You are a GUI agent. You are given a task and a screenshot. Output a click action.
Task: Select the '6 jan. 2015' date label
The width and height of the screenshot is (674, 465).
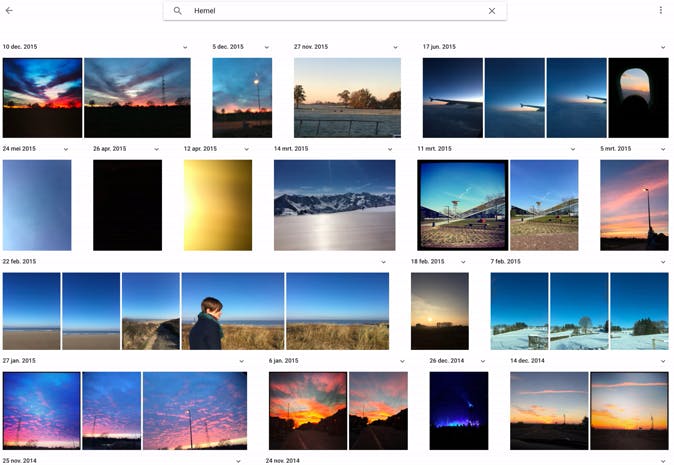283,361
